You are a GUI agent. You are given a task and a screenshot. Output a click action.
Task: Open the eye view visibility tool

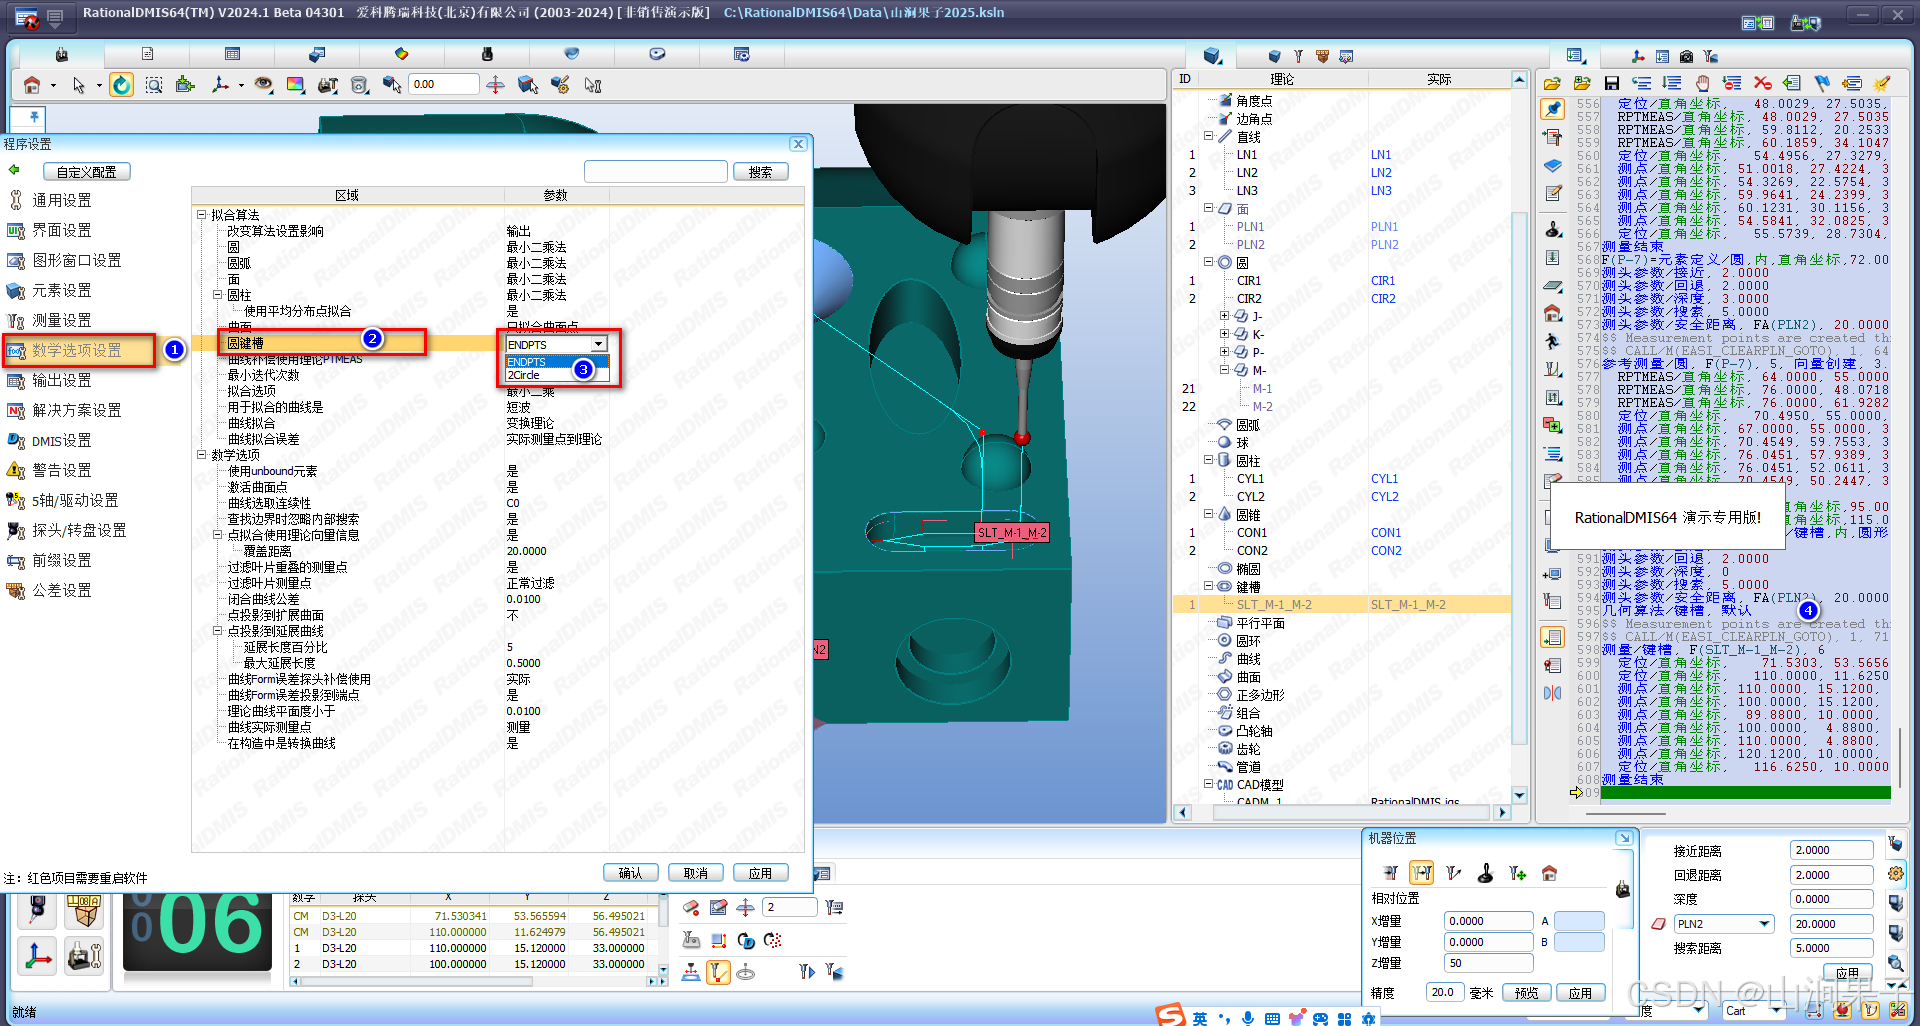coord(263,85)
